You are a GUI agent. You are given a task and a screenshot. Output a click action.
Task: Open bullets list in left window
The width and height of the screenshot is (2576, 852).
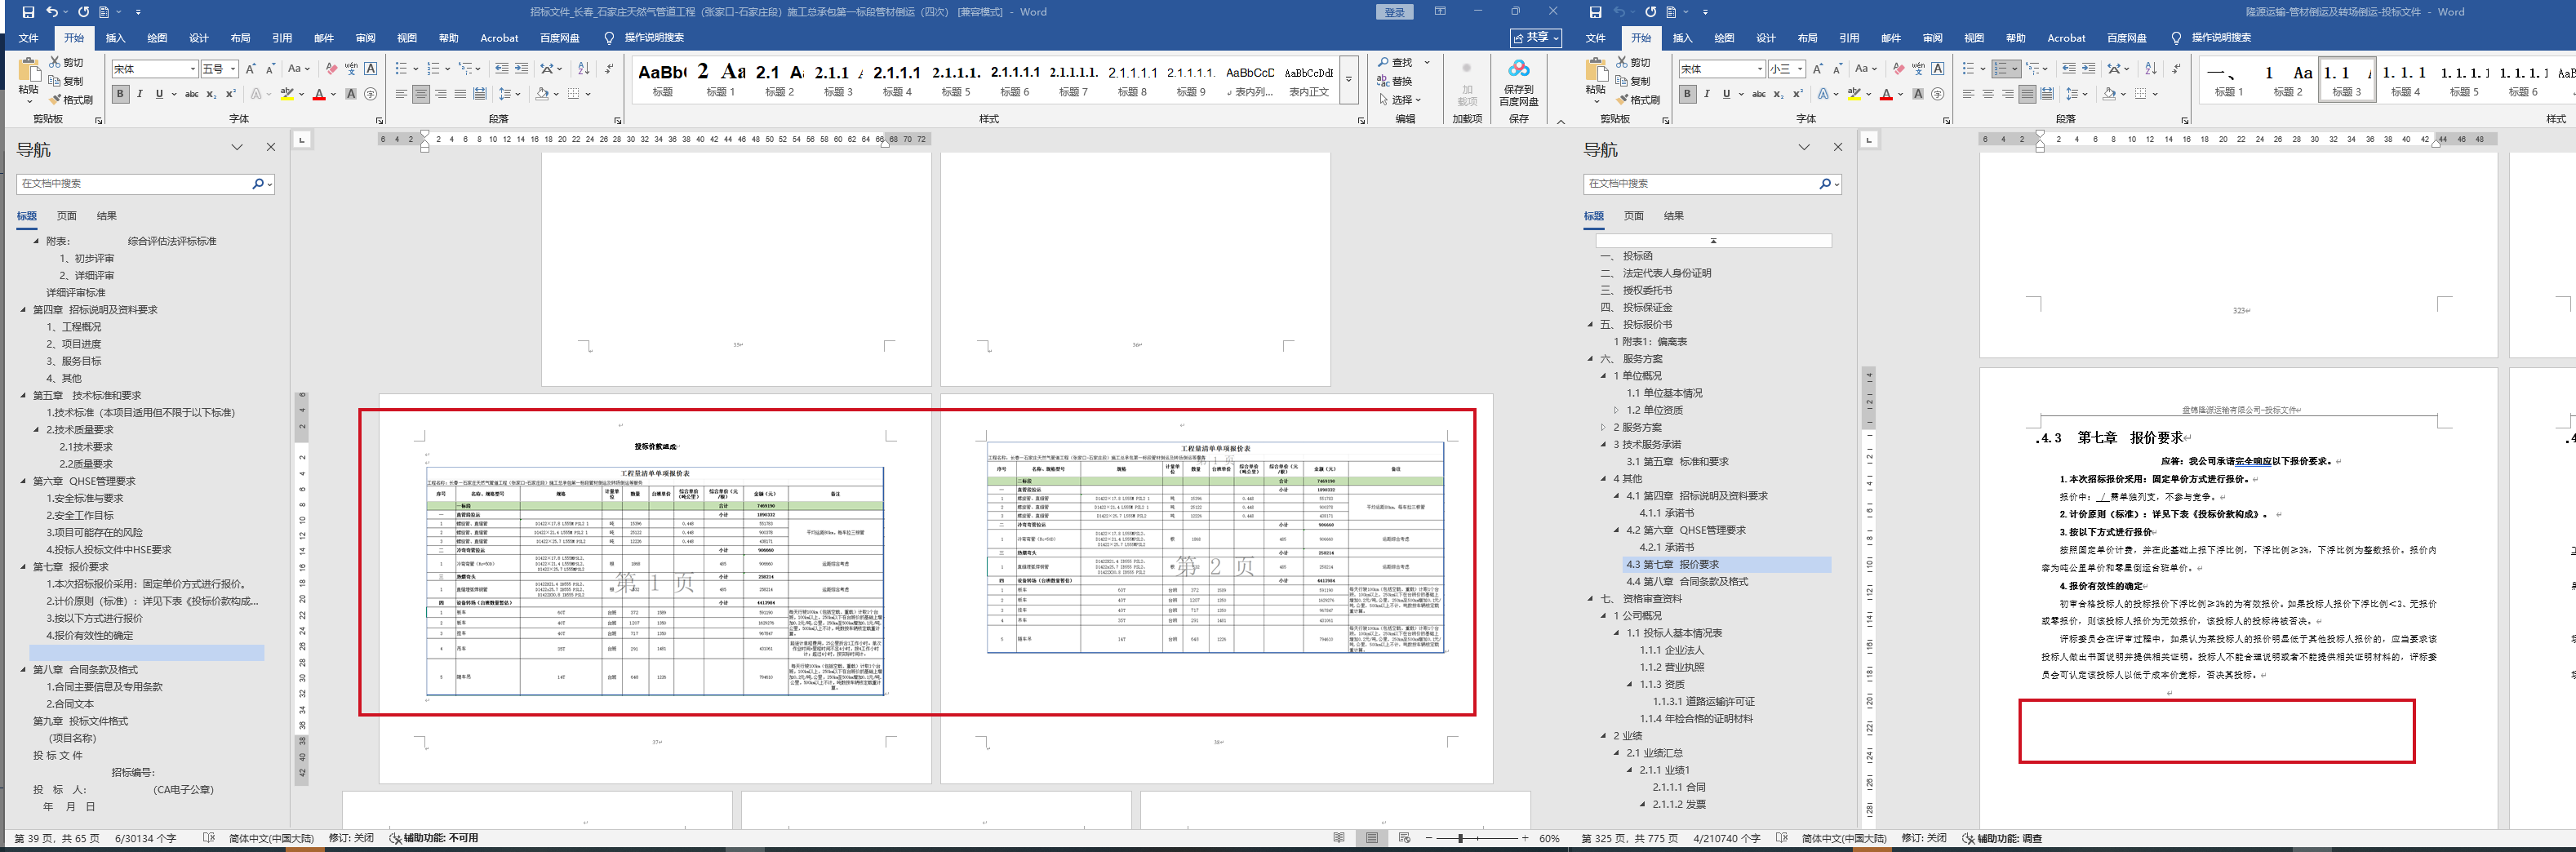(401, 69)
